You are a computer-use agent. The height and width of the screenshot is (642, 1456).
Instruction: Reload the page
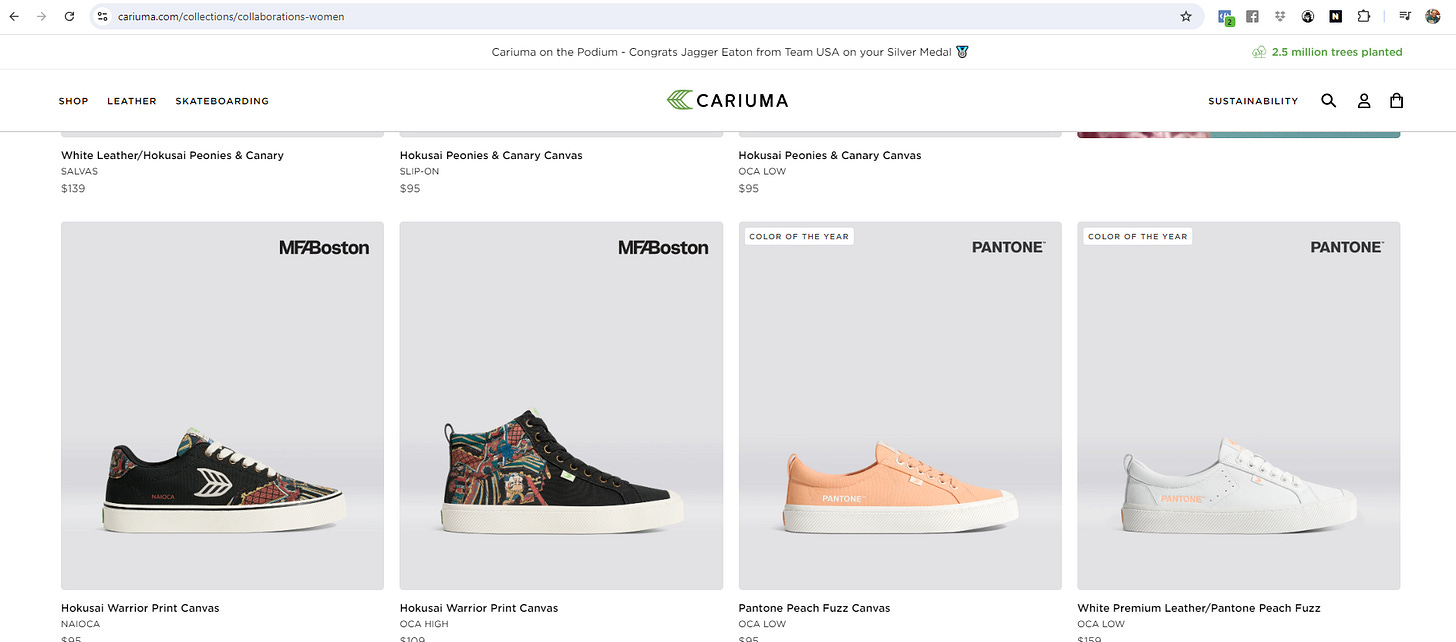(x=69, y=16)
